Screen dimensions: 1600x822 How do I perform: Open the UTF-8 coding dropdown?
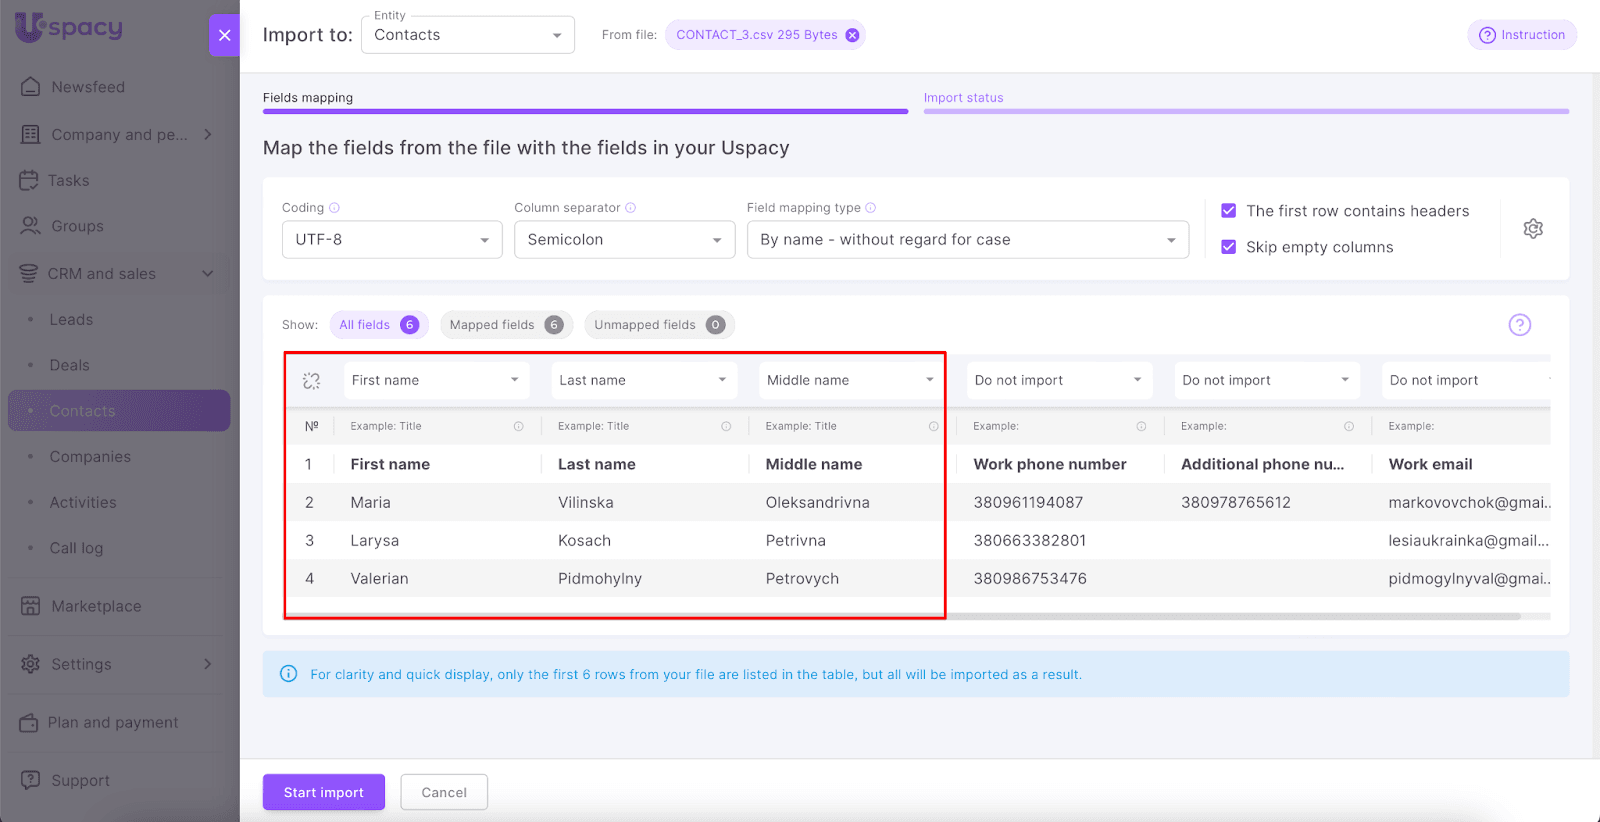[x=391, y=240]
